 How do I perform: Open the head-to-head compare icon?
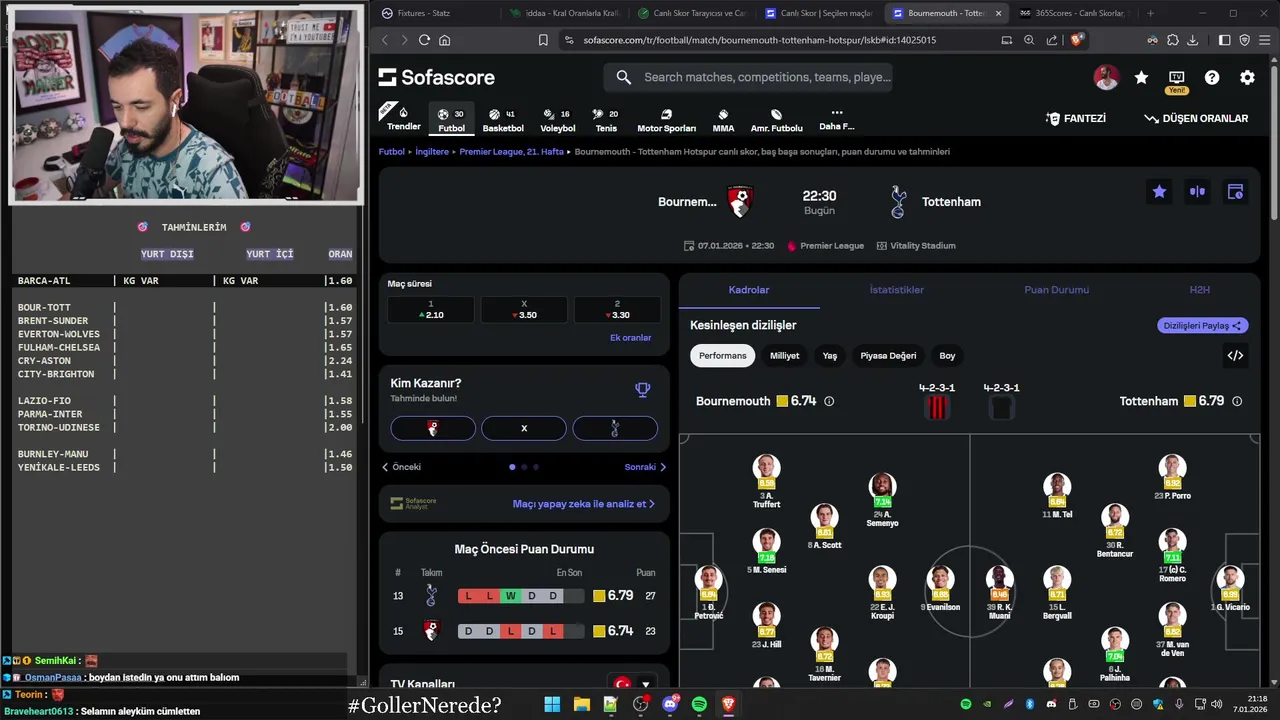[1197, 192]
